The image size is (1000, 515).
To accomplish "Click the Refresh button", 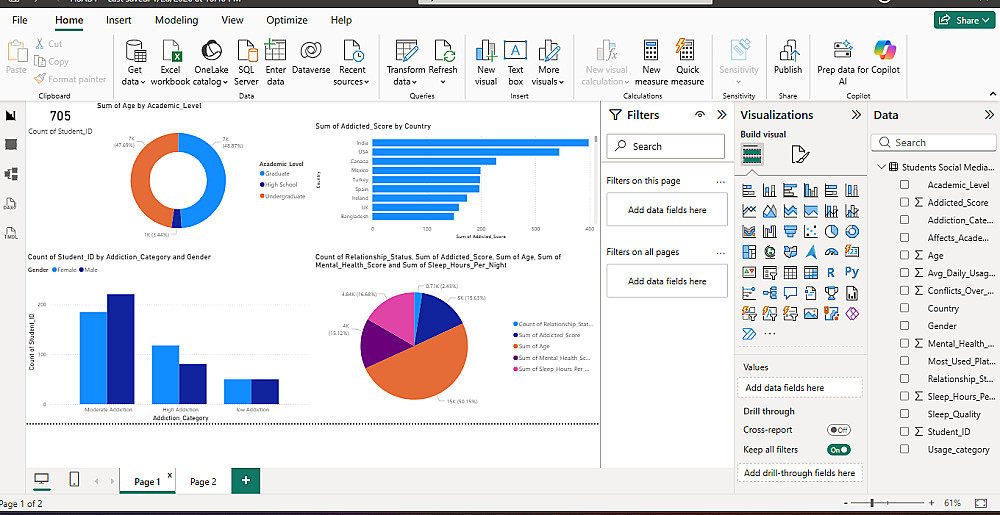I will click(443, 62).
